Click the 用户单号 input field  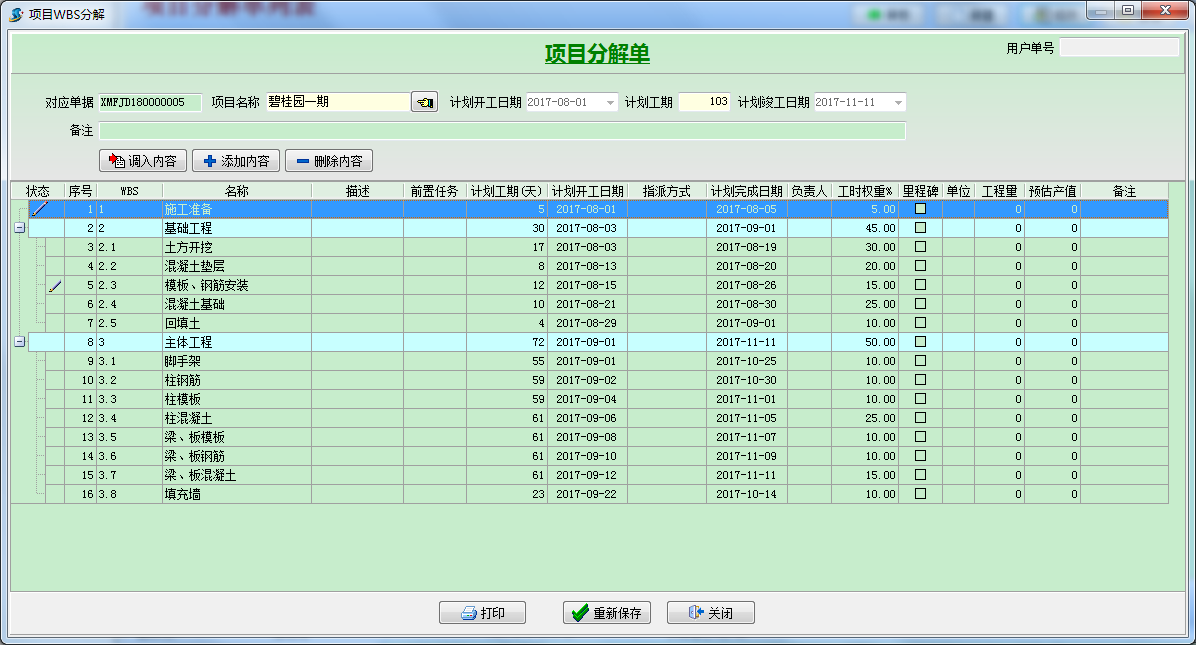1119,47
